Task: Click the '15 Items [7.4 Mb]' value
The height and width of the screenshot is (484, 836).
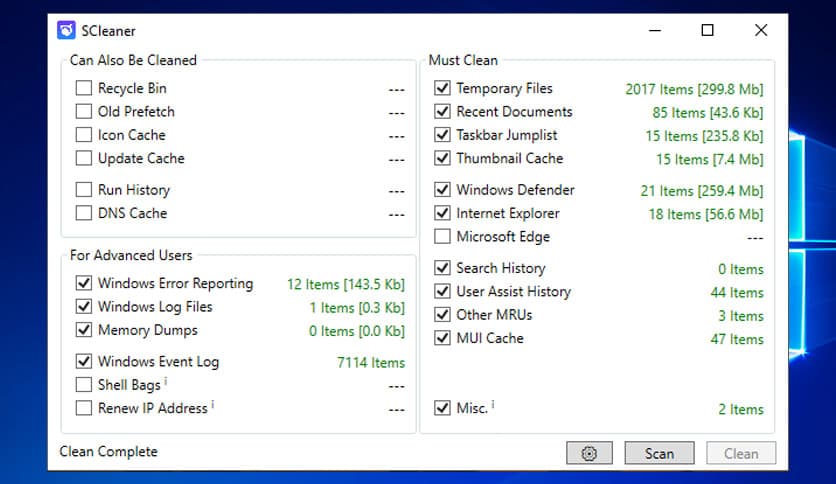Action: click(x=710, y=159)
